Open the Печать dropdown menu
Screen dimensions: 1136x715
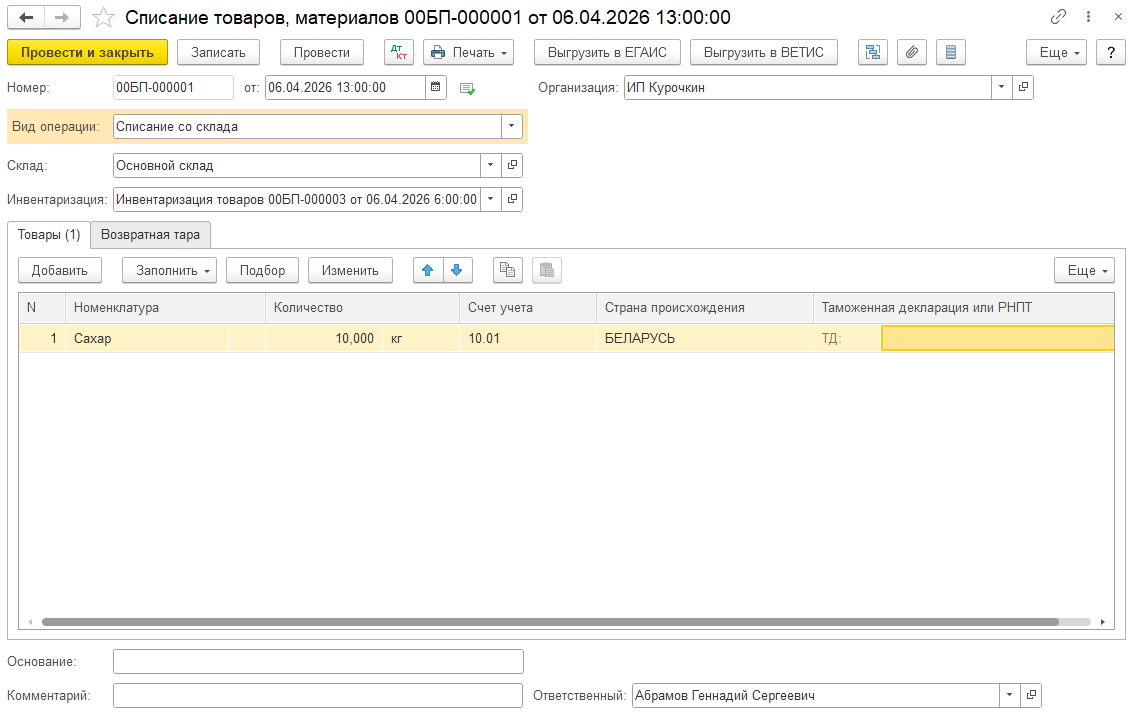click(468, 52)
